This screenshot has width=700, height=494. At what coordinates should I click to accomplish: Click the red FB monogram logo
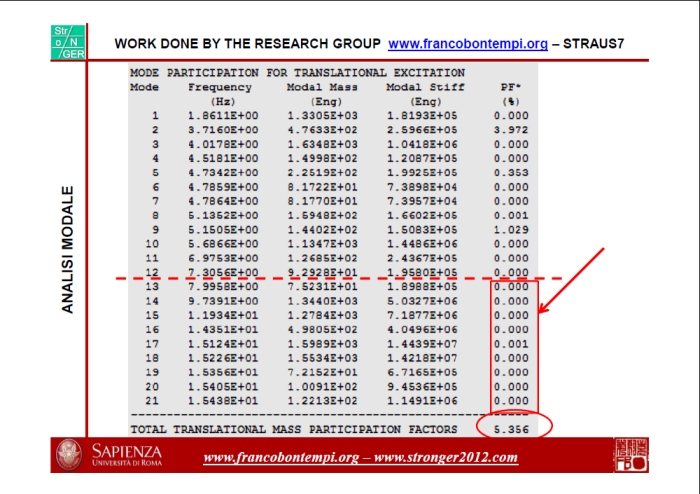[630, 455]
